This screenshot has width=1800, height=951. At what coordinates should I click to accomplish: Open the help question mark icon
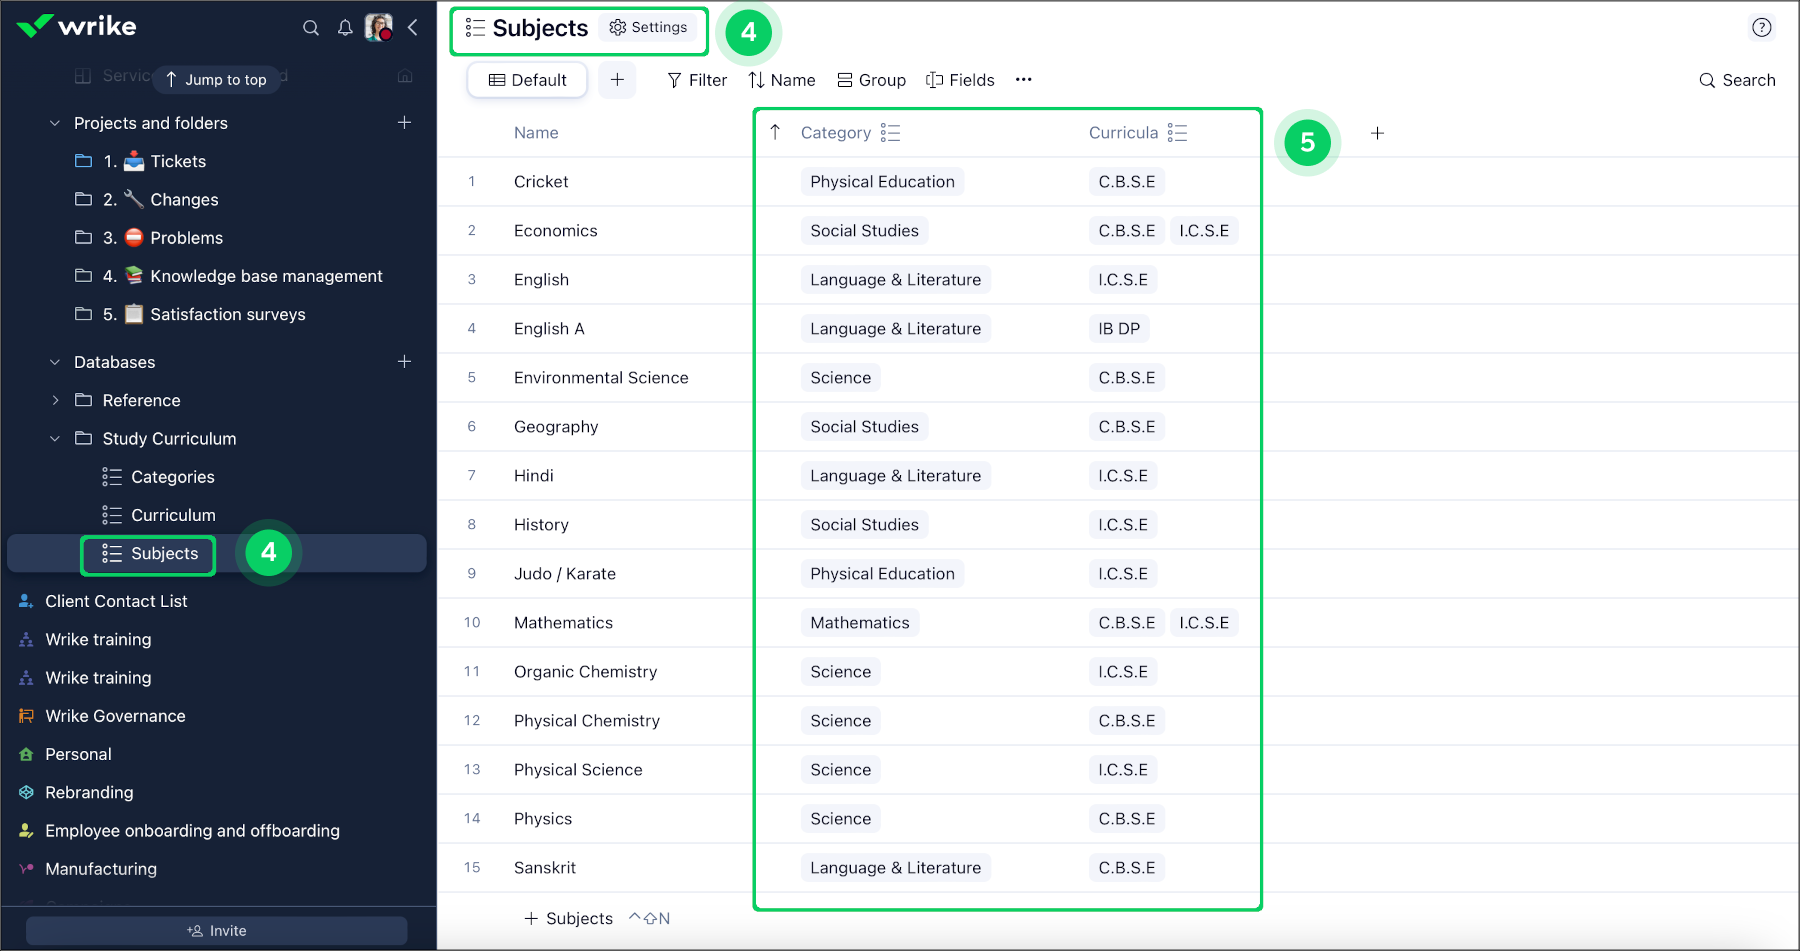[x=1761, y=28]
